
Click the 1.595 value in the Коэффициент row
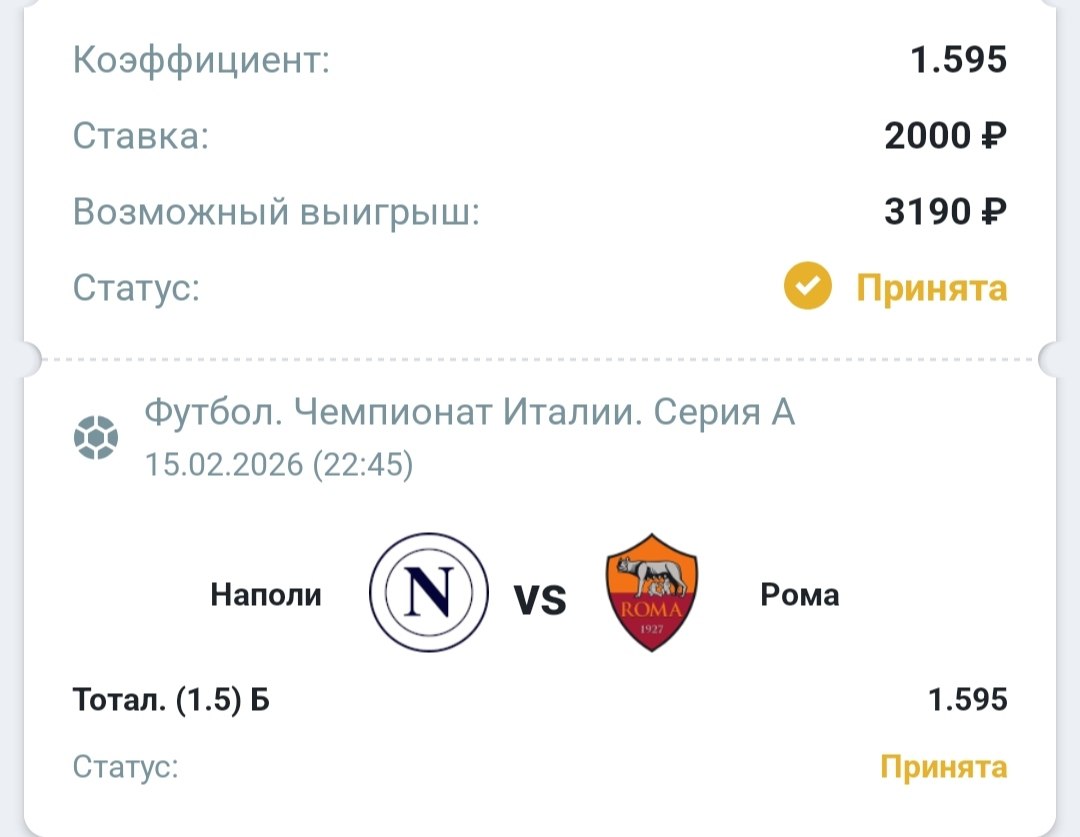point(958,60)
